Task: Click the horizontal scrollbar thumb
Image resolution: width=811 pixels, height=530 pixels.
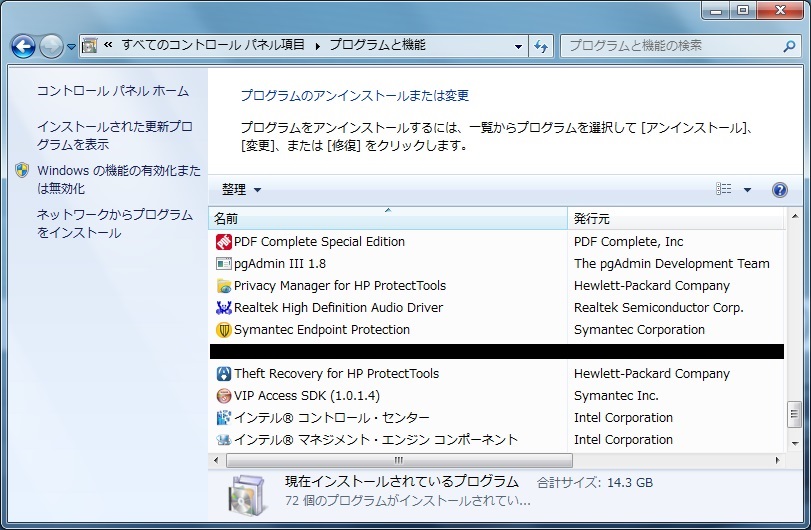Action: tap(399, 460)
